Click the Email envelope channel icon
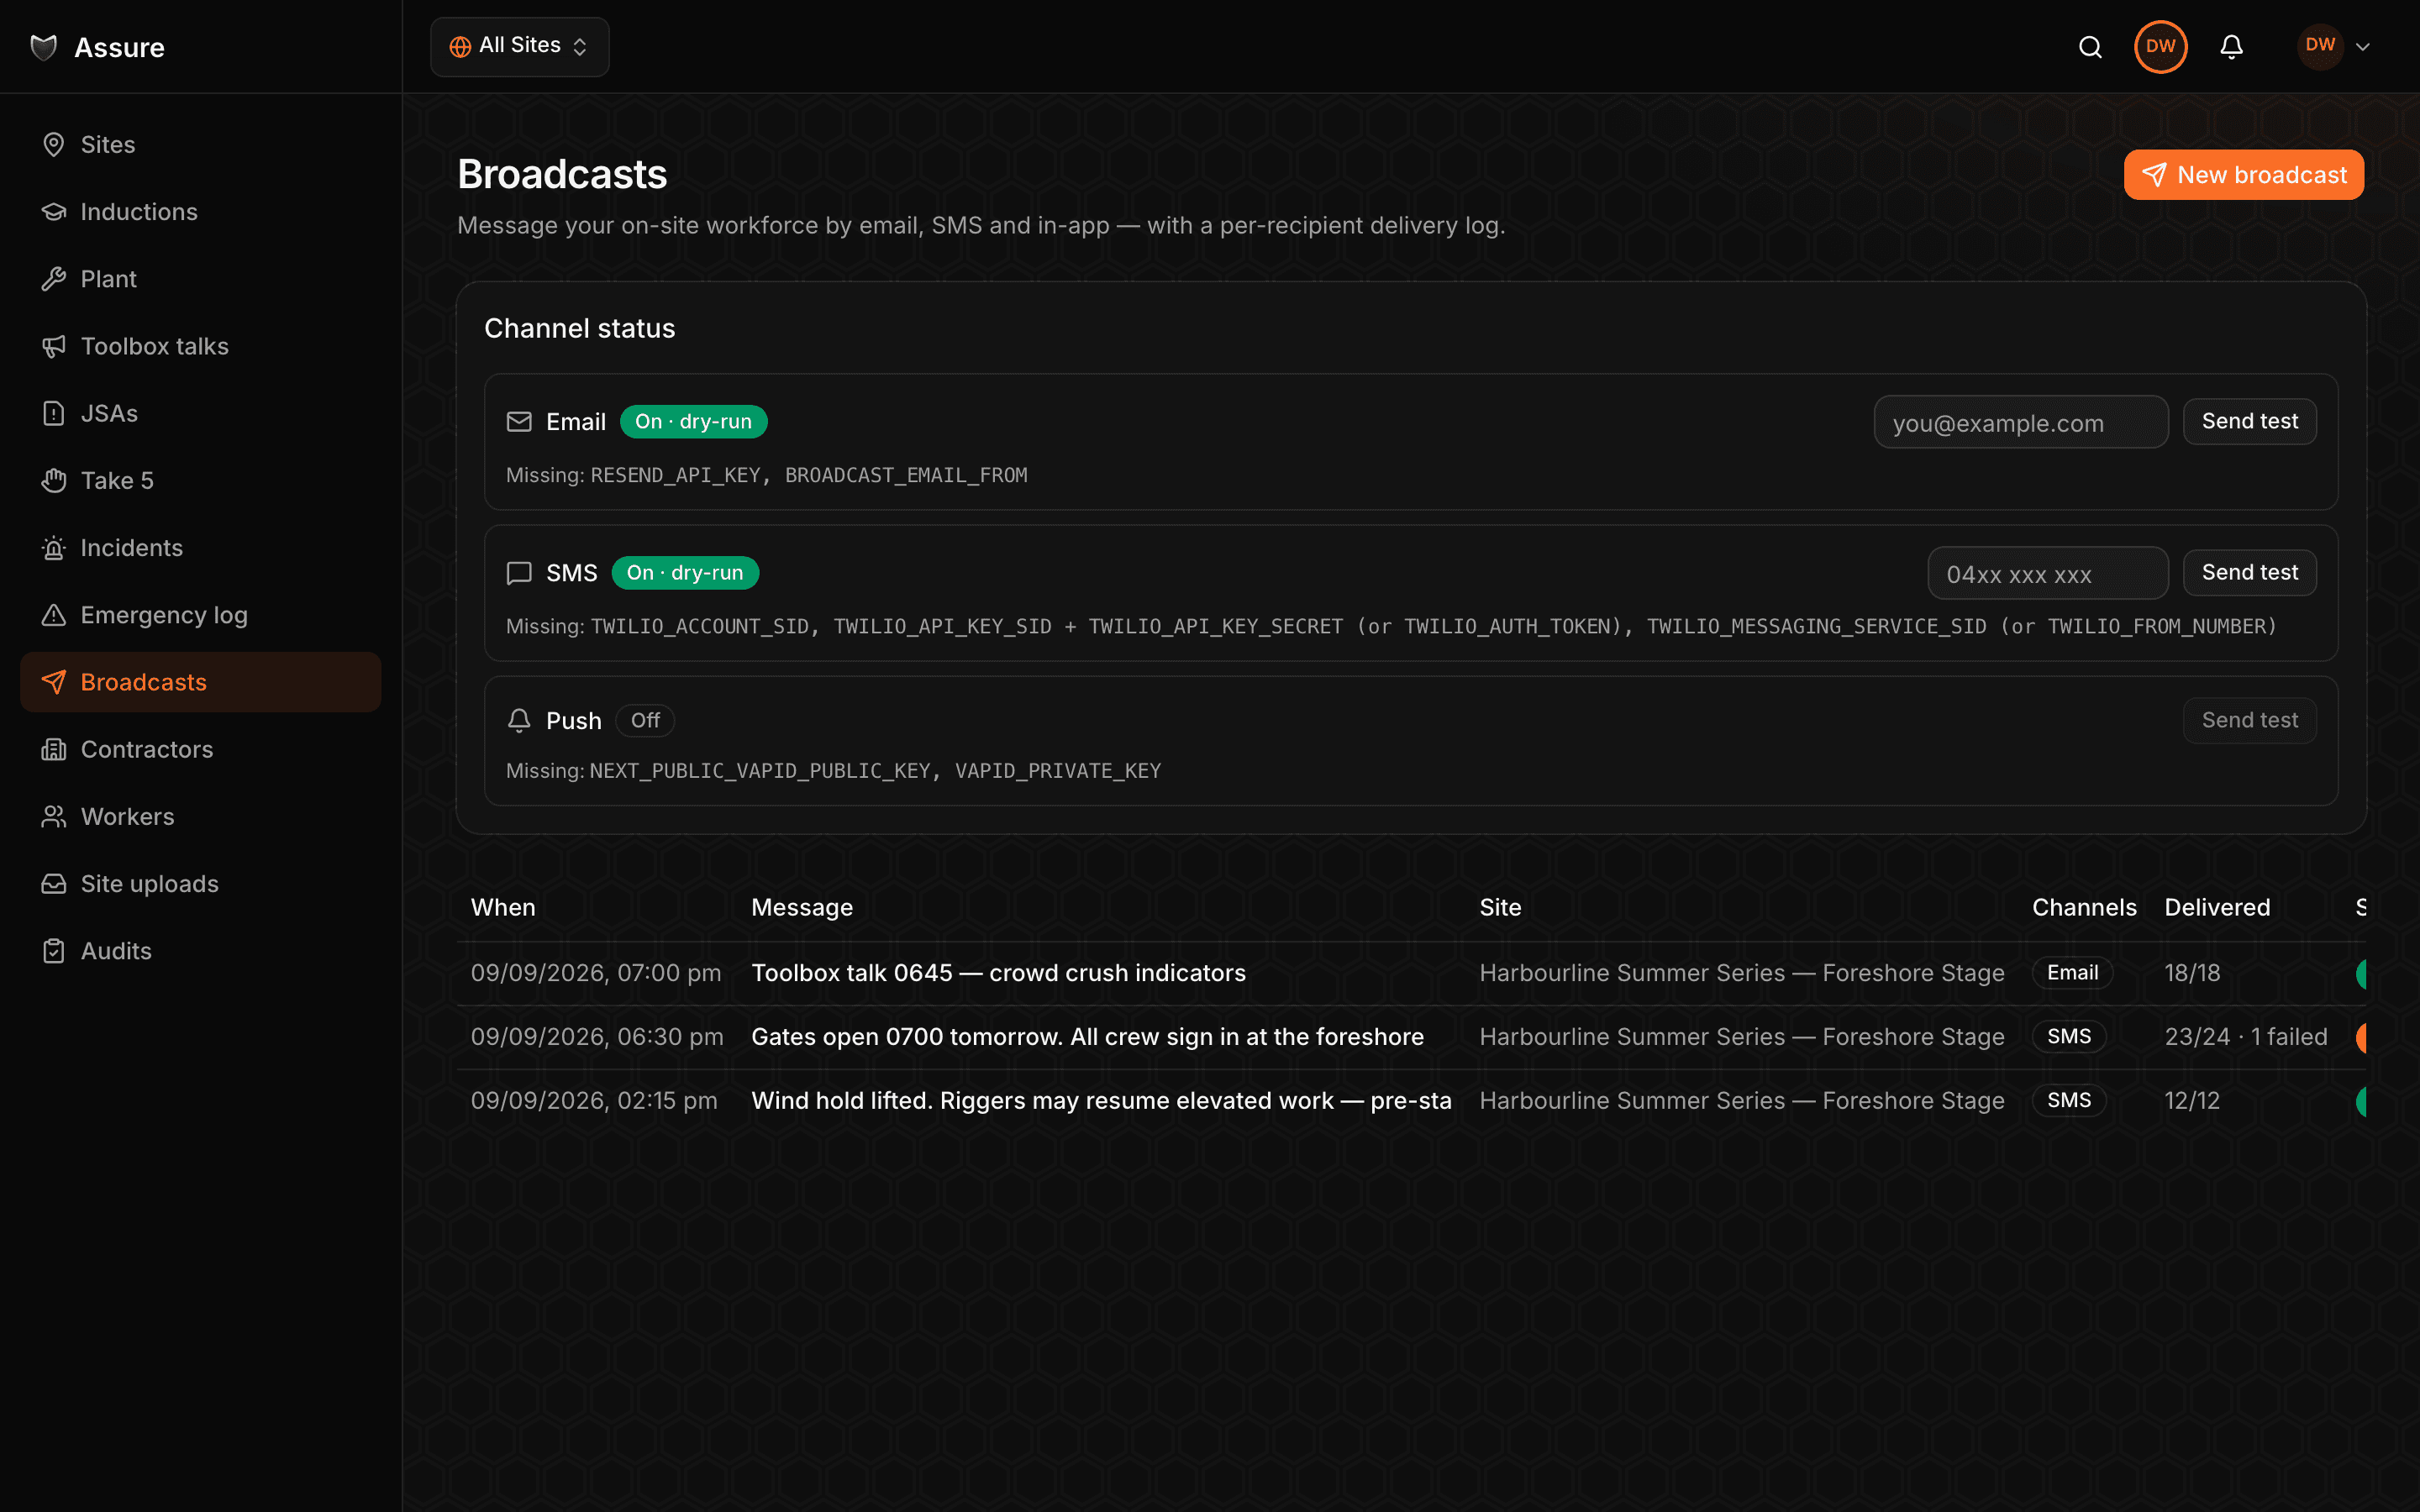The width and height of the screenshot is (2420, 1512). coord(519,422)
